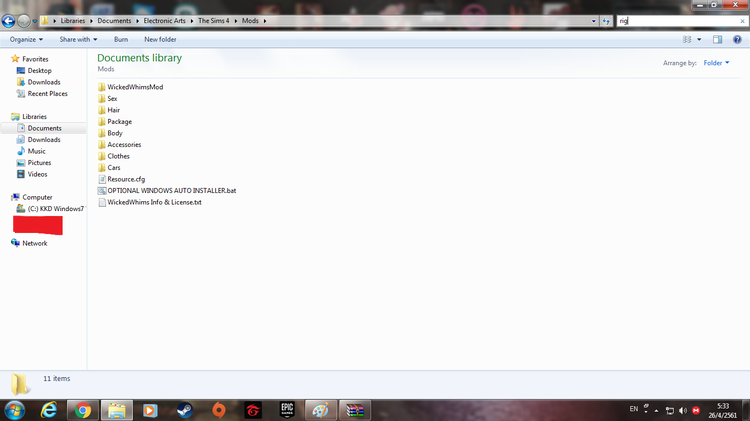The width and height of the screenshot is (750, 421).
Task: Select the Body folder
Action: point(115,133)
